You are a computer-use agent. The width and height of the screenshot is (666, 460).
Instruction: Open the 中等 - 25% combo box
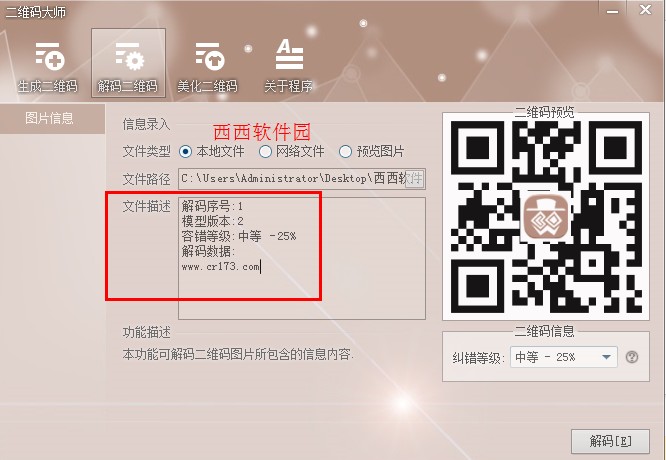[563, 357]
